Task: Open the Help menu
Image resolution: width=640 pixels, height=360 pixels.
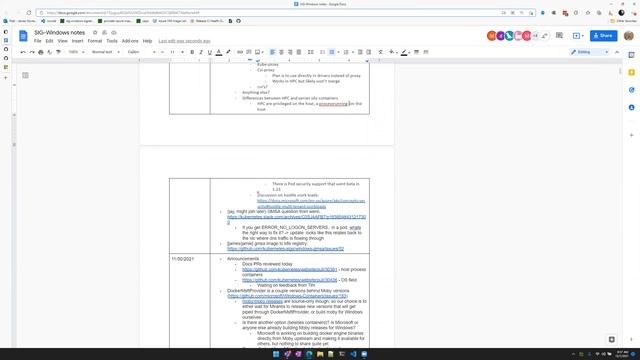Action: click(147, 41)
